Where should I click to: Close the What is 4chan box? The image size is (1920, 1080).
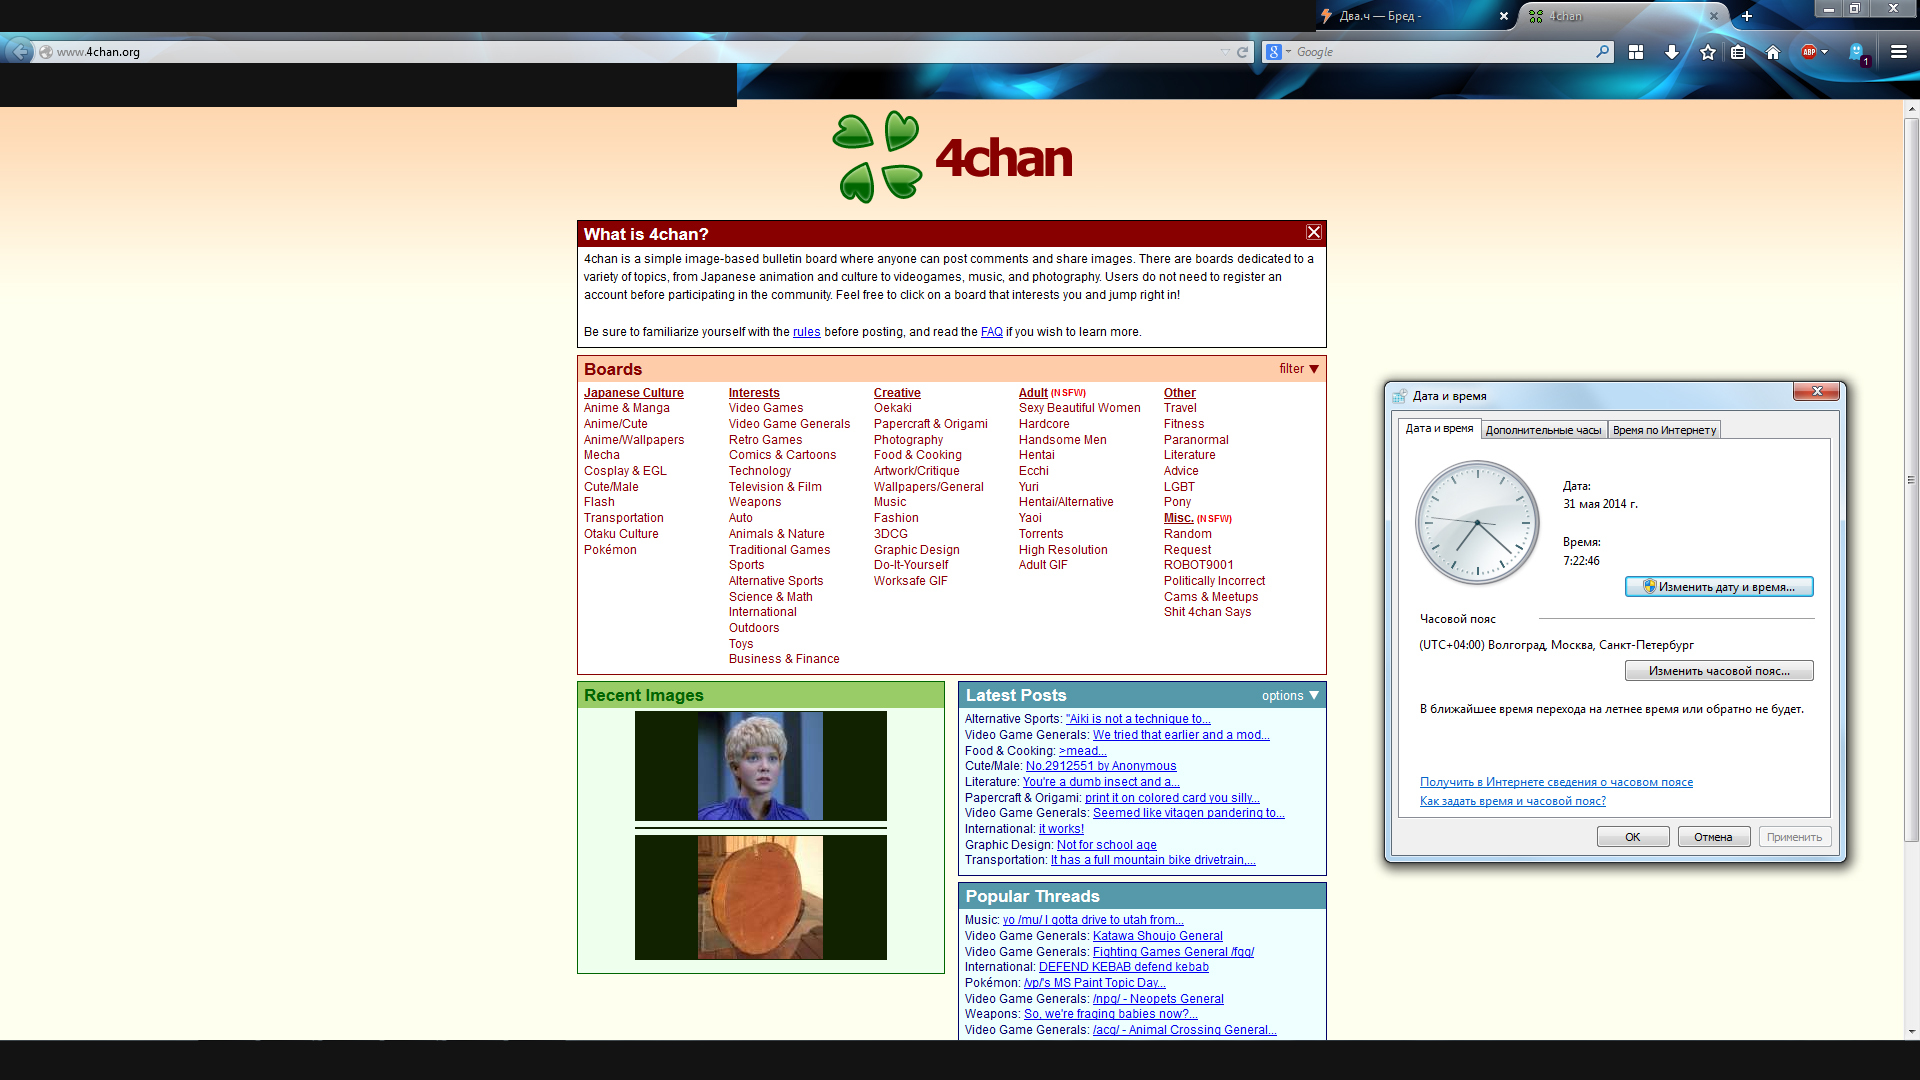1314,232
